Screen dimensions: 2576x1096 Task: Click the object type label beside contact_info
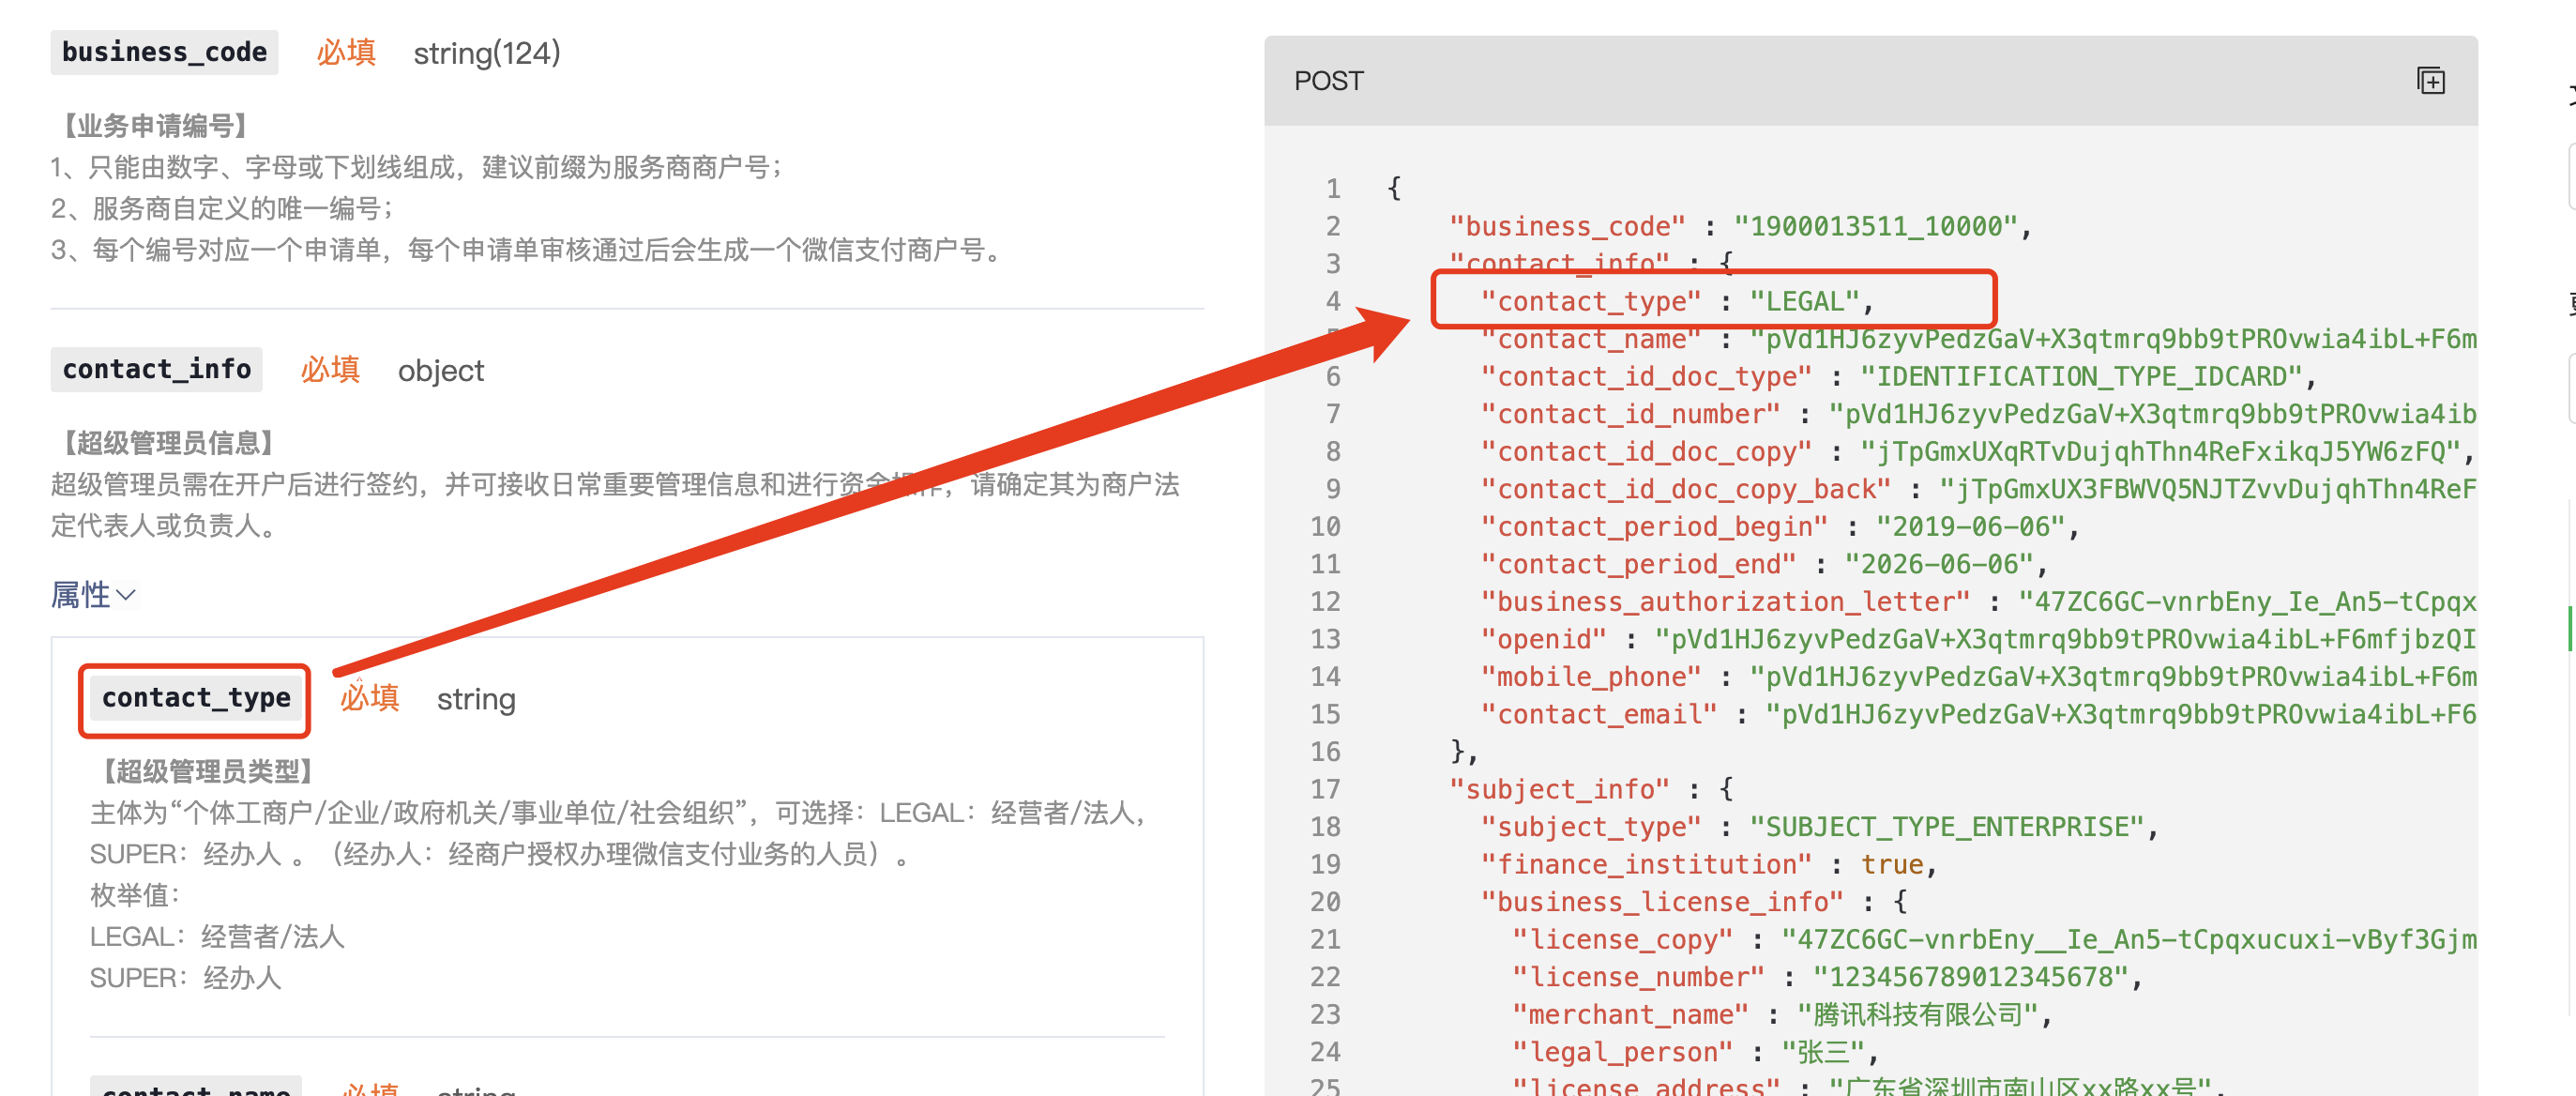coord(440,371)
